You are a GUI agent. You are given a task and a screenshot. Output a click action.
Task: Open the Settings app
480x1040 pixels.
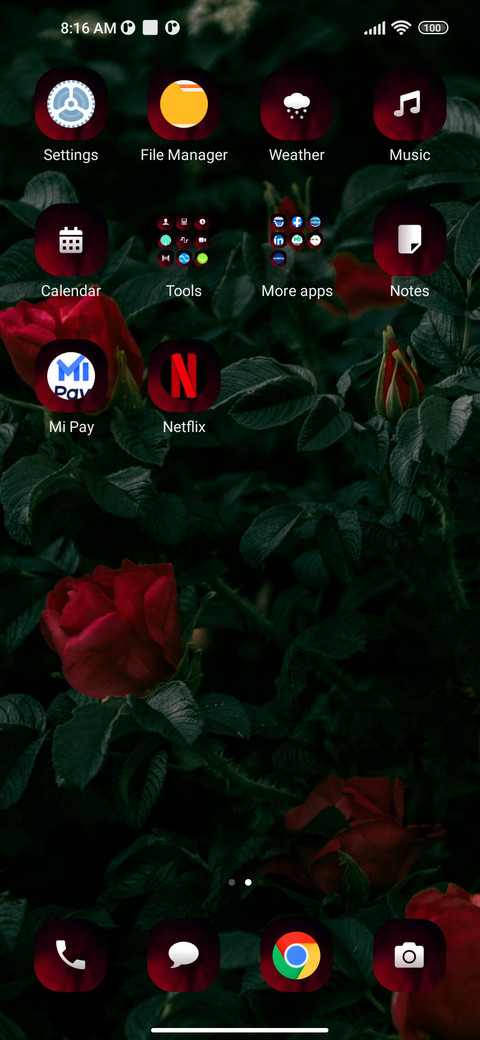coord(71,104)
